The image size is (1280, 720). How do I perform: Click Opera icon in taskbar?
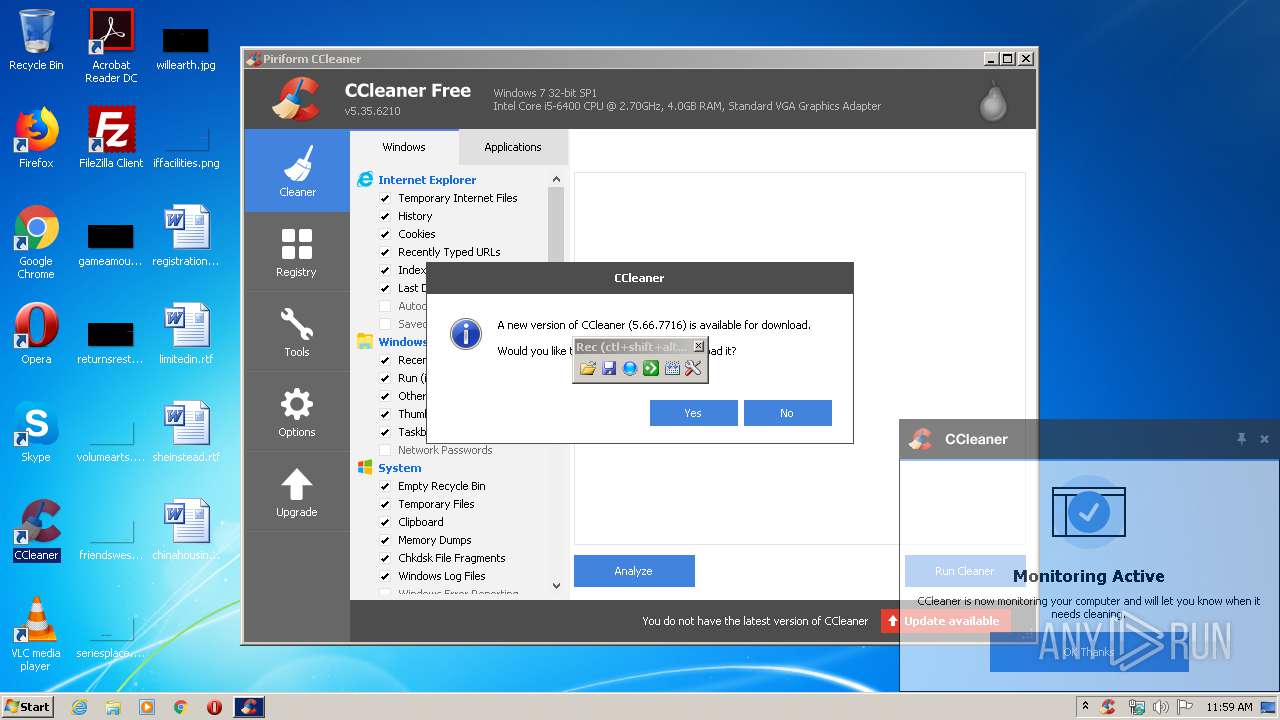(214, 707)
